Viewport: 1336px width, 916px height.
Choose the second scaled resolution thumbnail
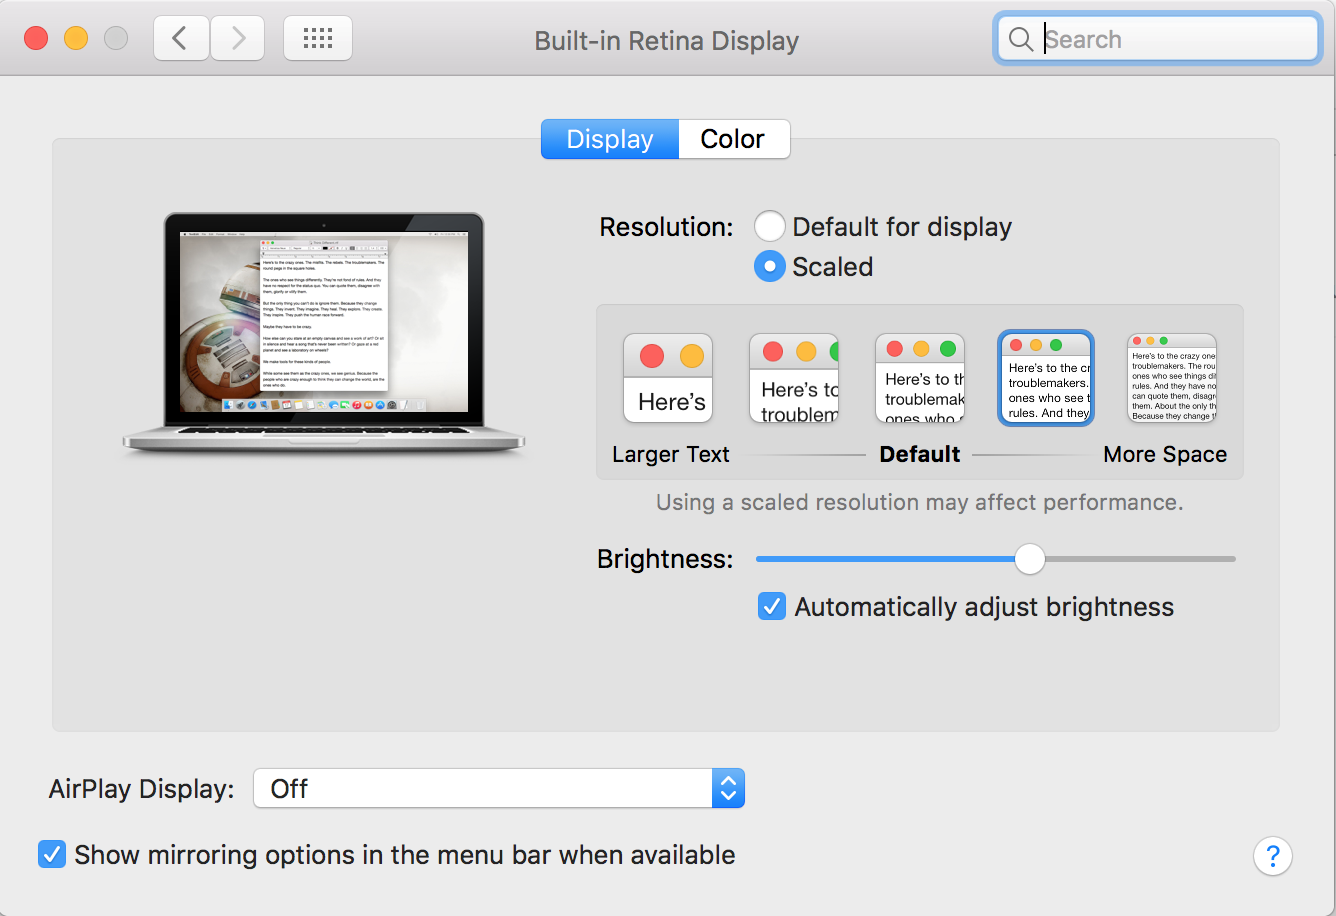794,378
